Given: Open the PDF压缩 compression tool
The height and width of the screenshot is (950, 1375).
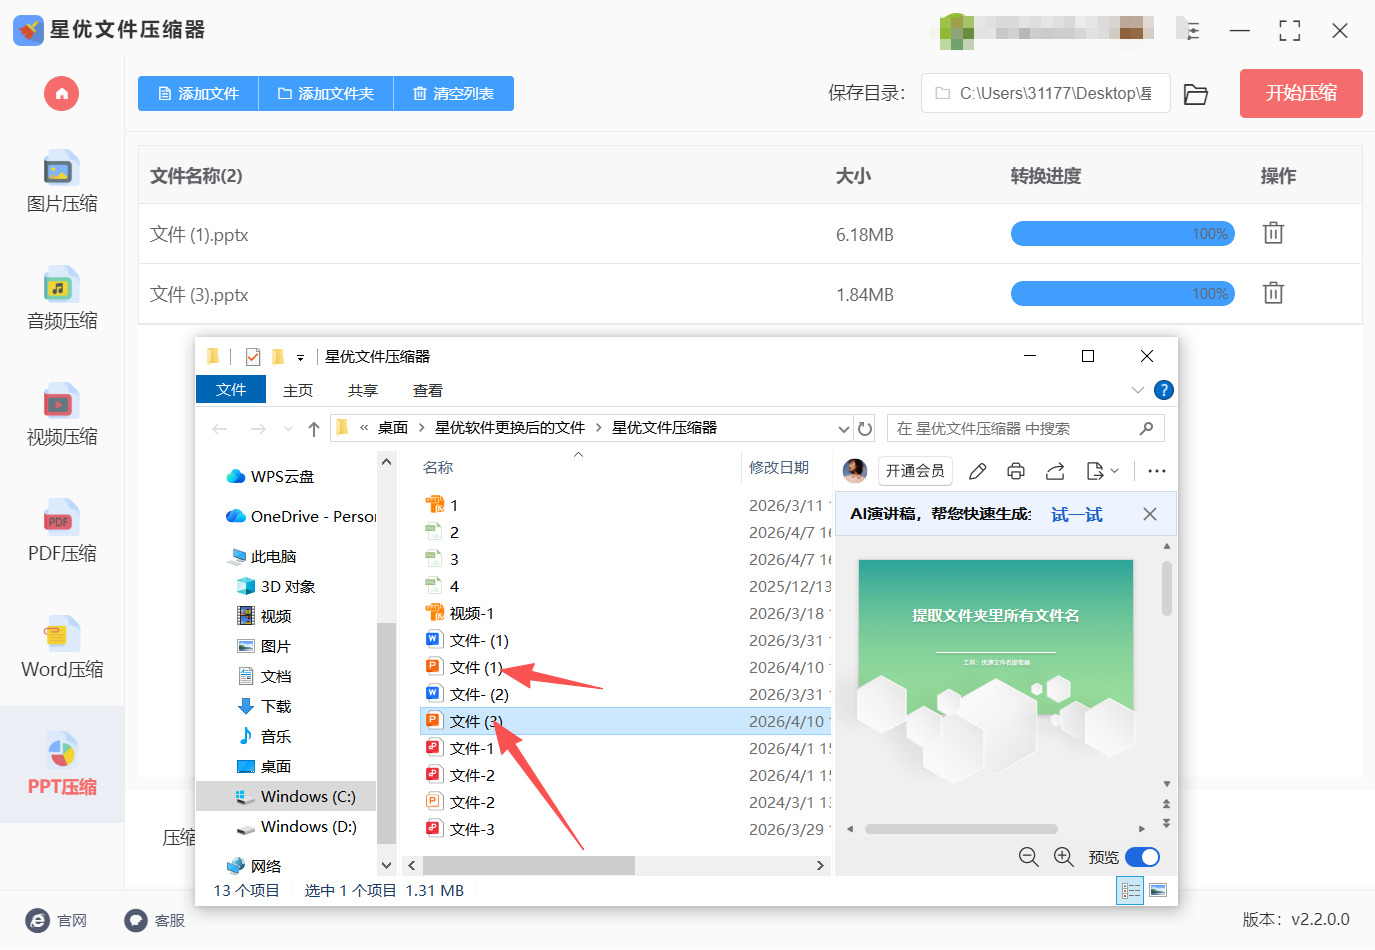Looking at the screenshot, I should pos(62,532).
